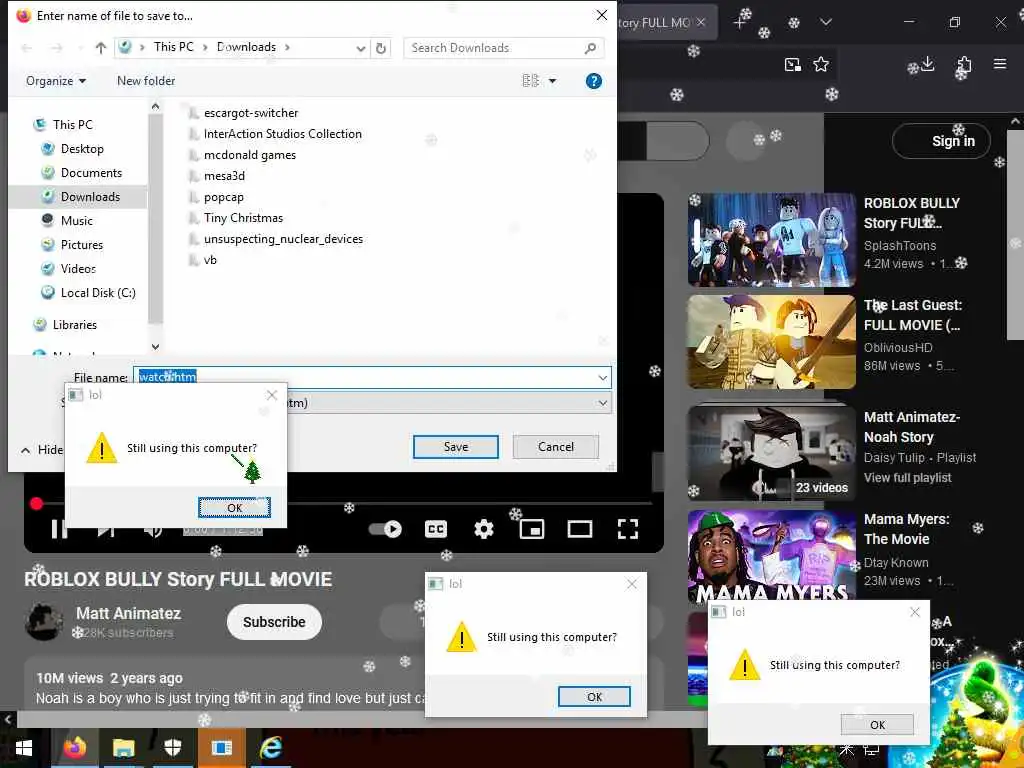List all tabs dropdown in Firefox
Image resolution: width=1024 pixels, height=768 pixels.
[x=826, y=22]
